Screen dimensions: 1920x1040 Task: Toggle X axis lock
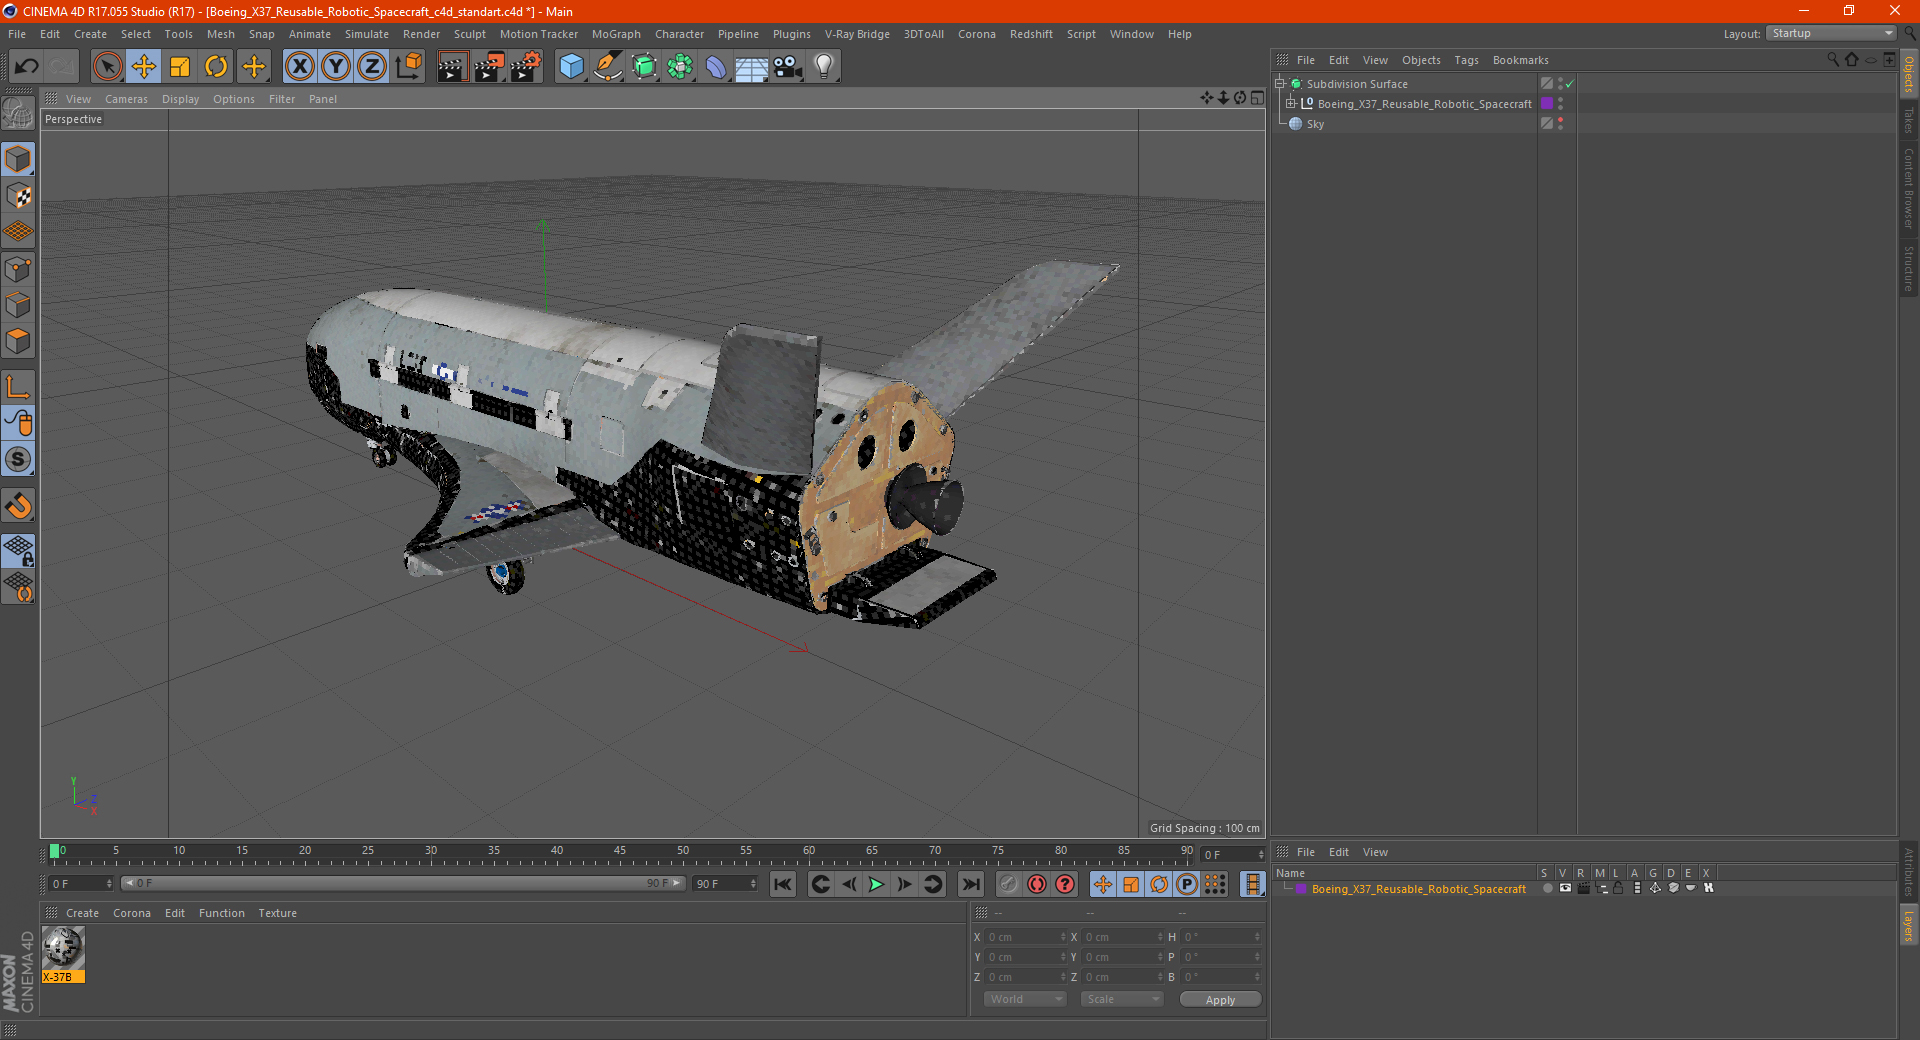299,67
